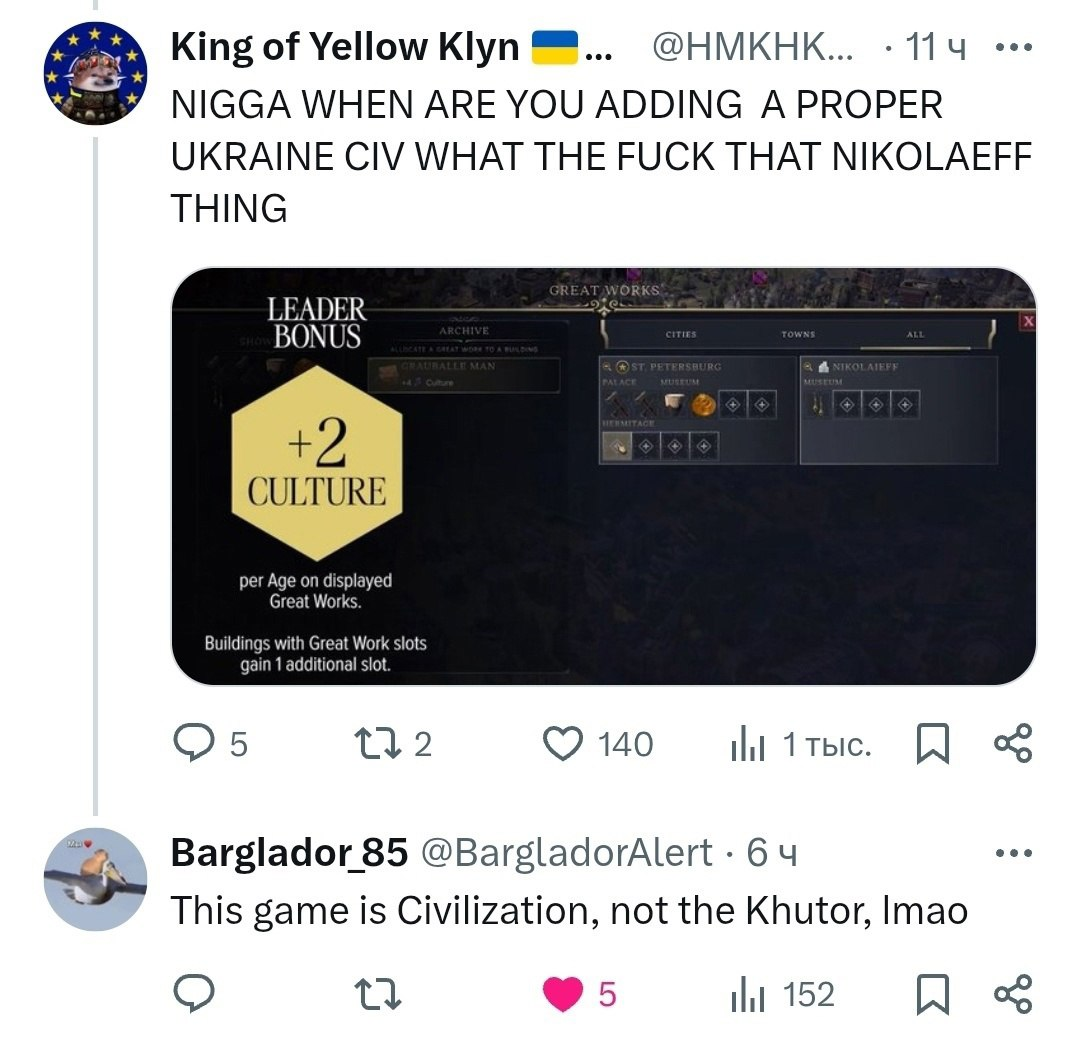Bookmark Barglador_85's reply
The width and height of the screenshot is (1080, 1047).
[933, 994]
